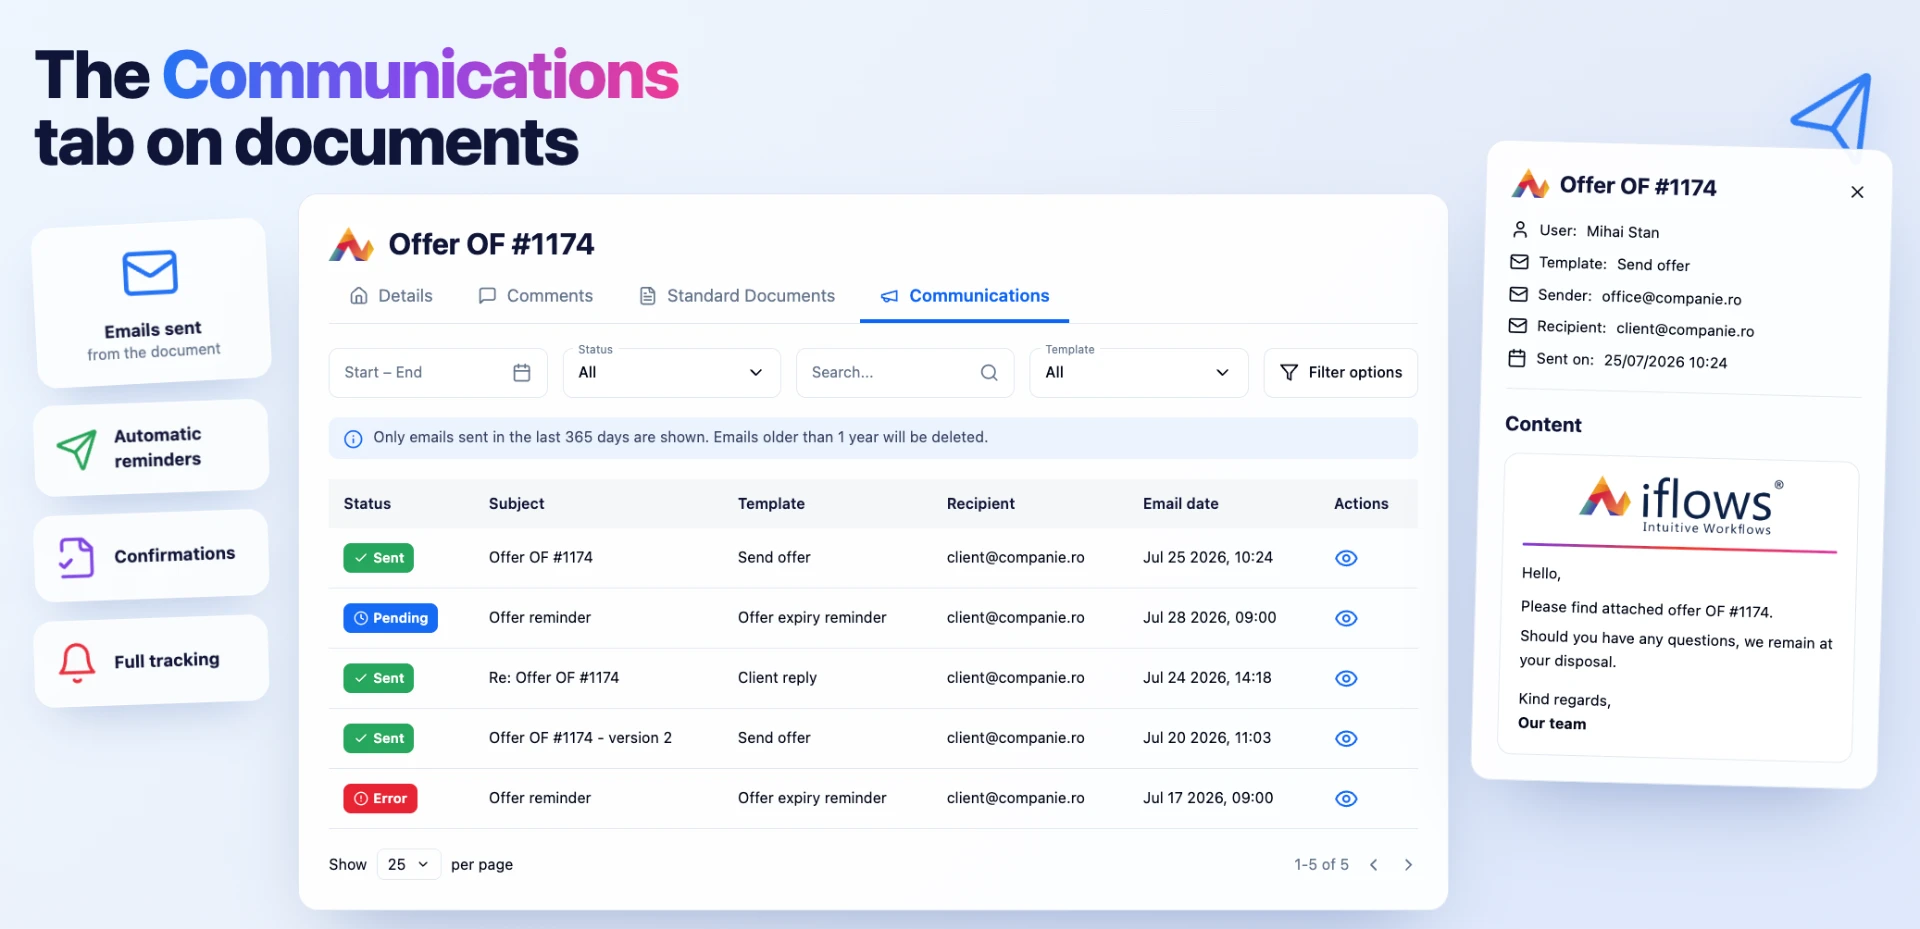
Task: Click 'office@companie.ro' sender value
Action: pyautogui.click(x=1671, y=298)
